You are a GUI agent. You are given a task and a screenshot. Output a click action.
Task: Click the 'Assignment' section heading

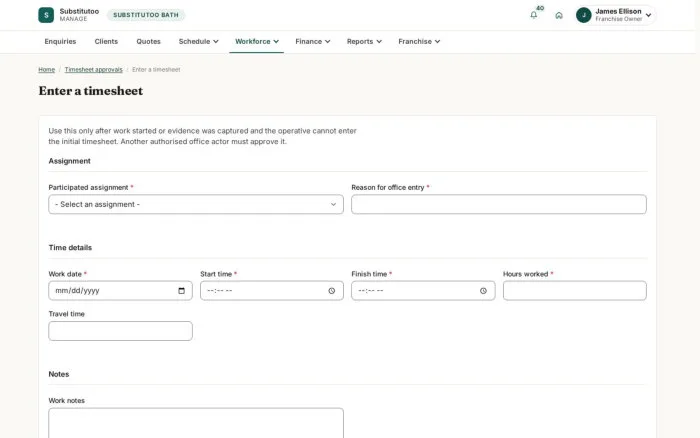pyautogui.click(x=70, y=161)
